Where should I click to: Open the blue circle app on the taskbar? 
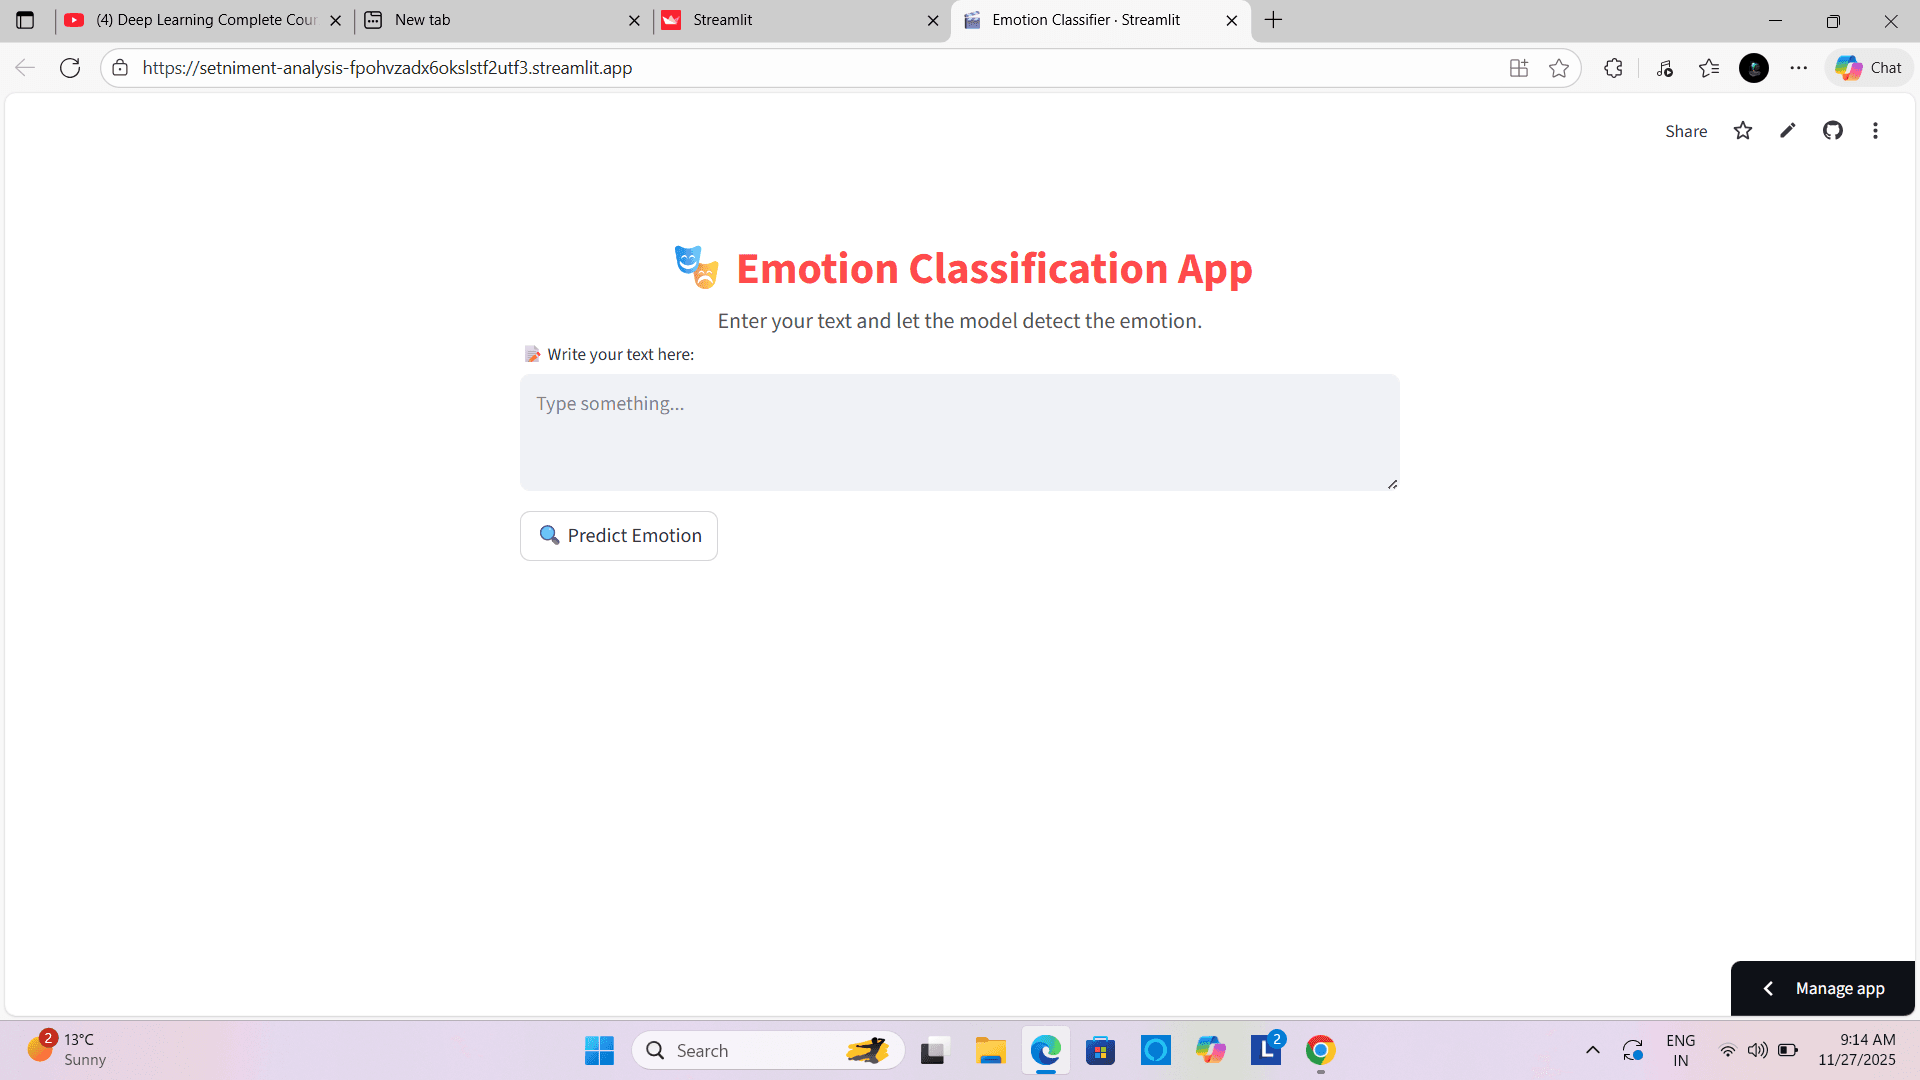pos(1156,1050)
